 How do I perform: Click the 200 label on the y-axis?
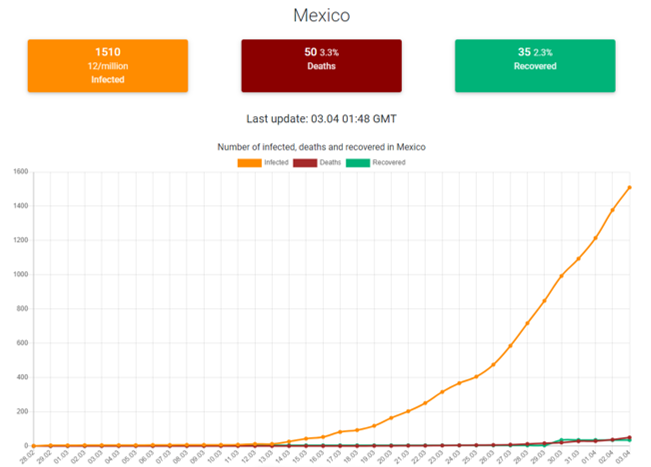[x=22, y=412]
